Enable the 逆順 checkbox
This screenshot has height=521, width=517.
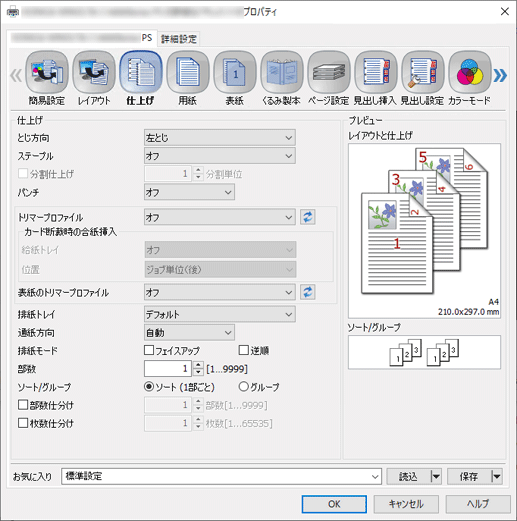244,350
